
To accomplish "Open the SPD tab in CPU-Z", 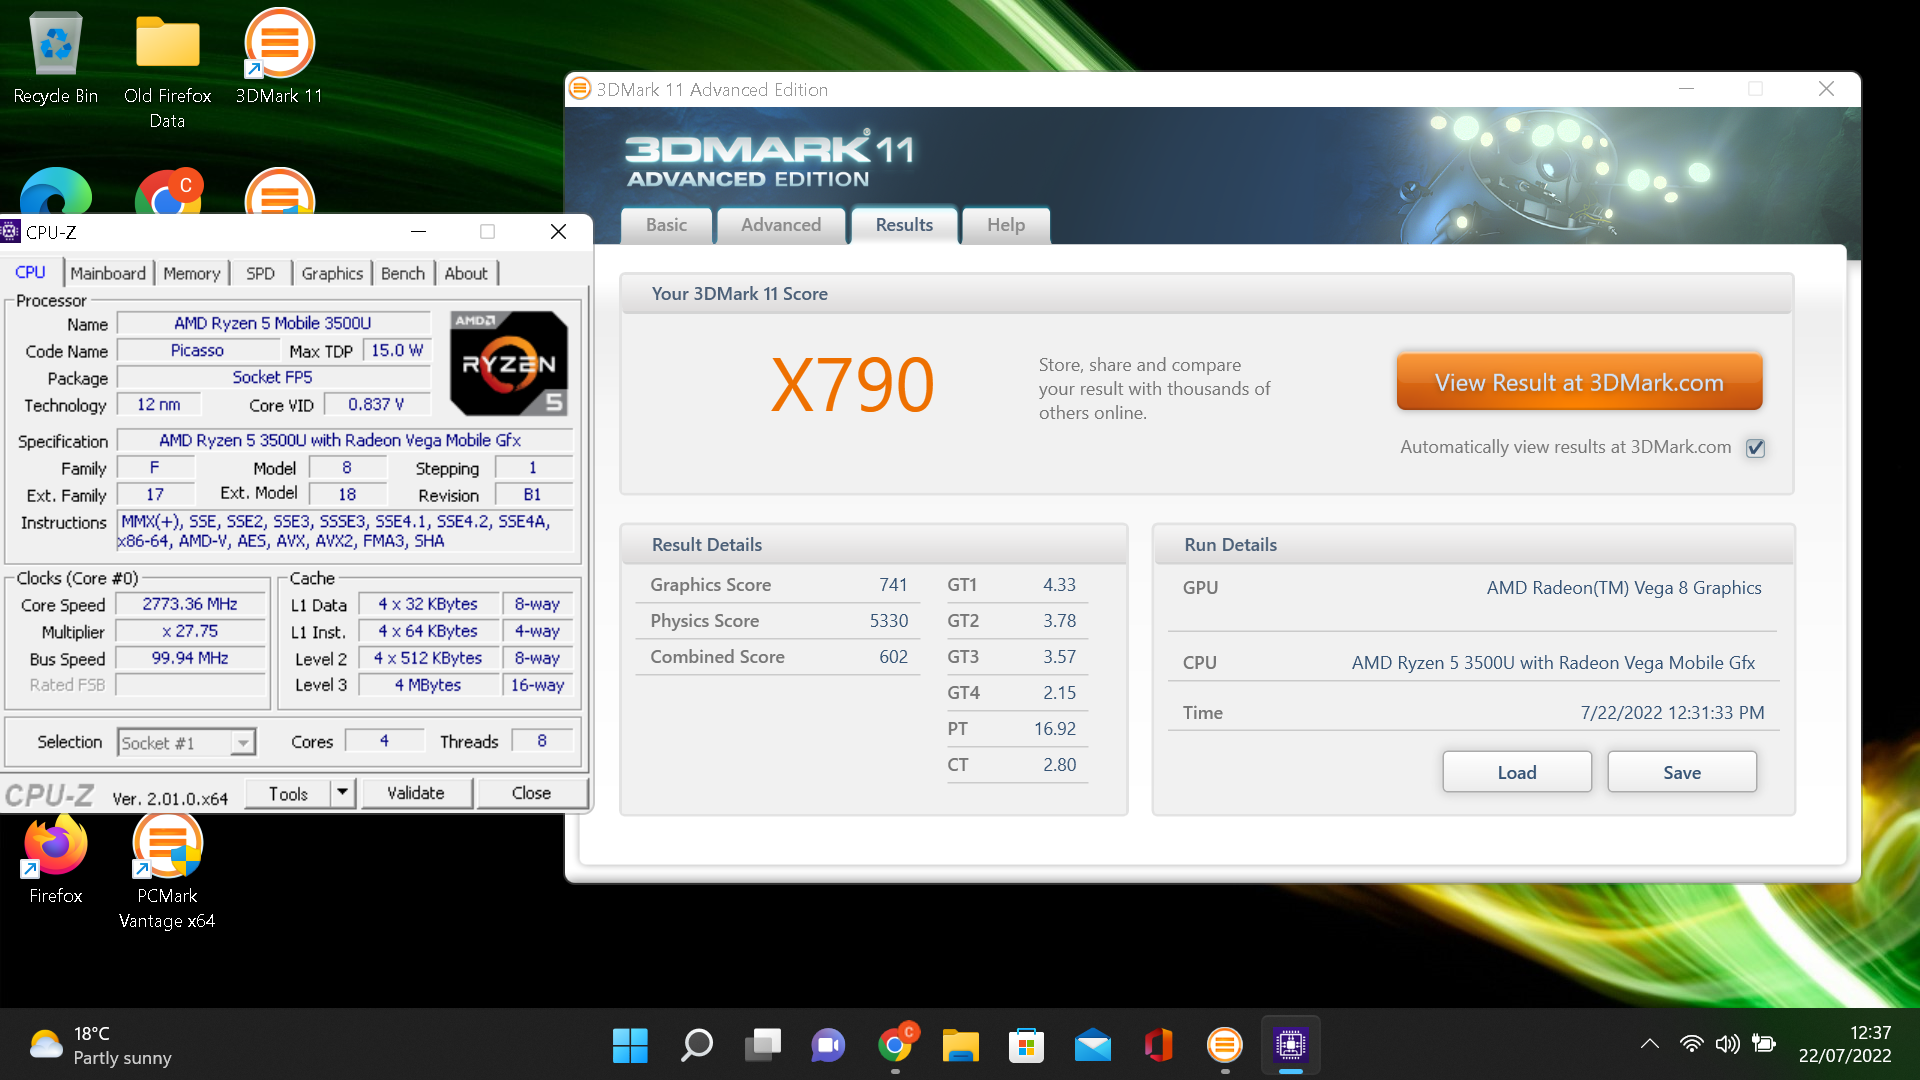I will 260,273.
